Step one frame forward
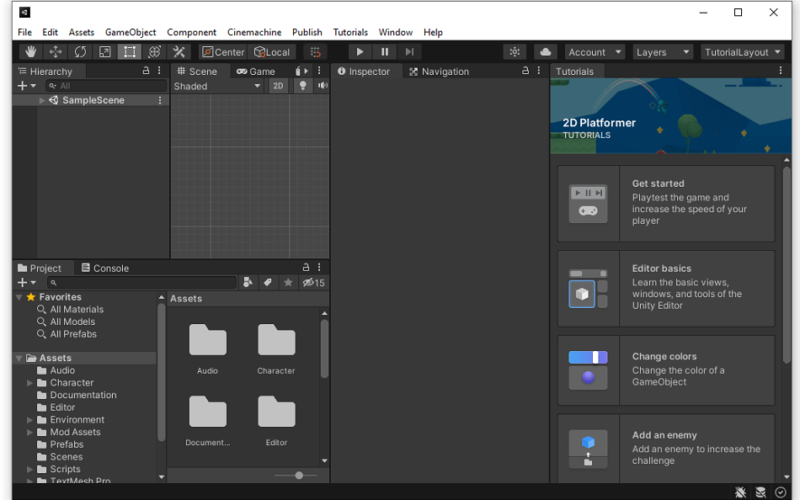The height and width of the screenshot is (500, 800). 409,52
